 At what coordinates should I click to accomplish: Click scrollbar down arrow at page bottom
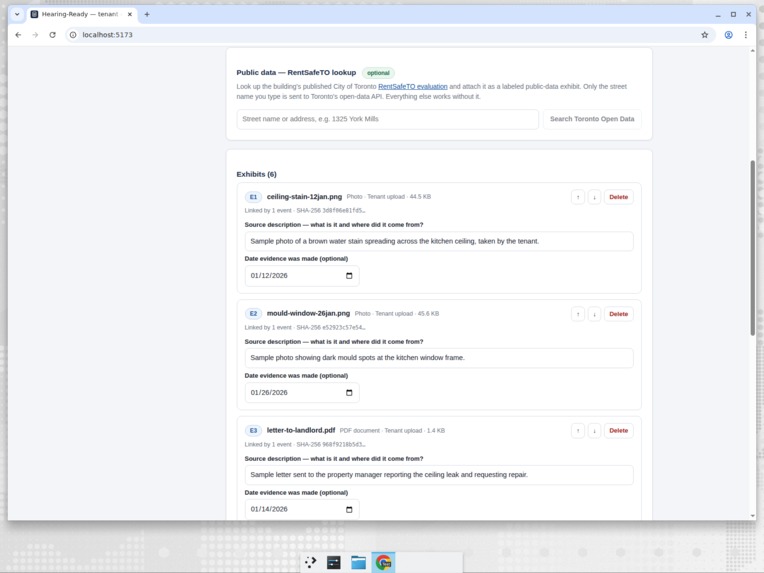752,516
